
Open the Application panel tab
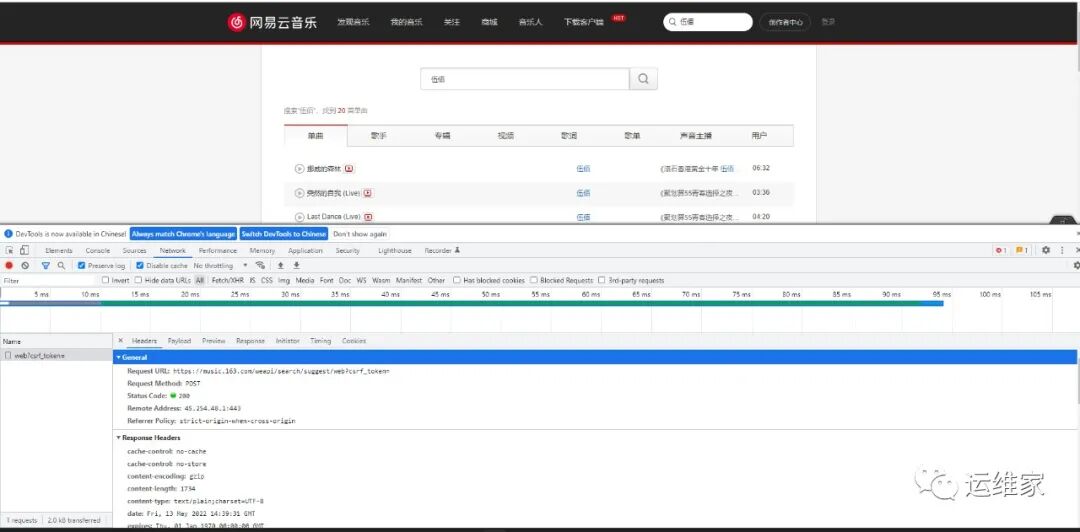(x=305, y=251)
